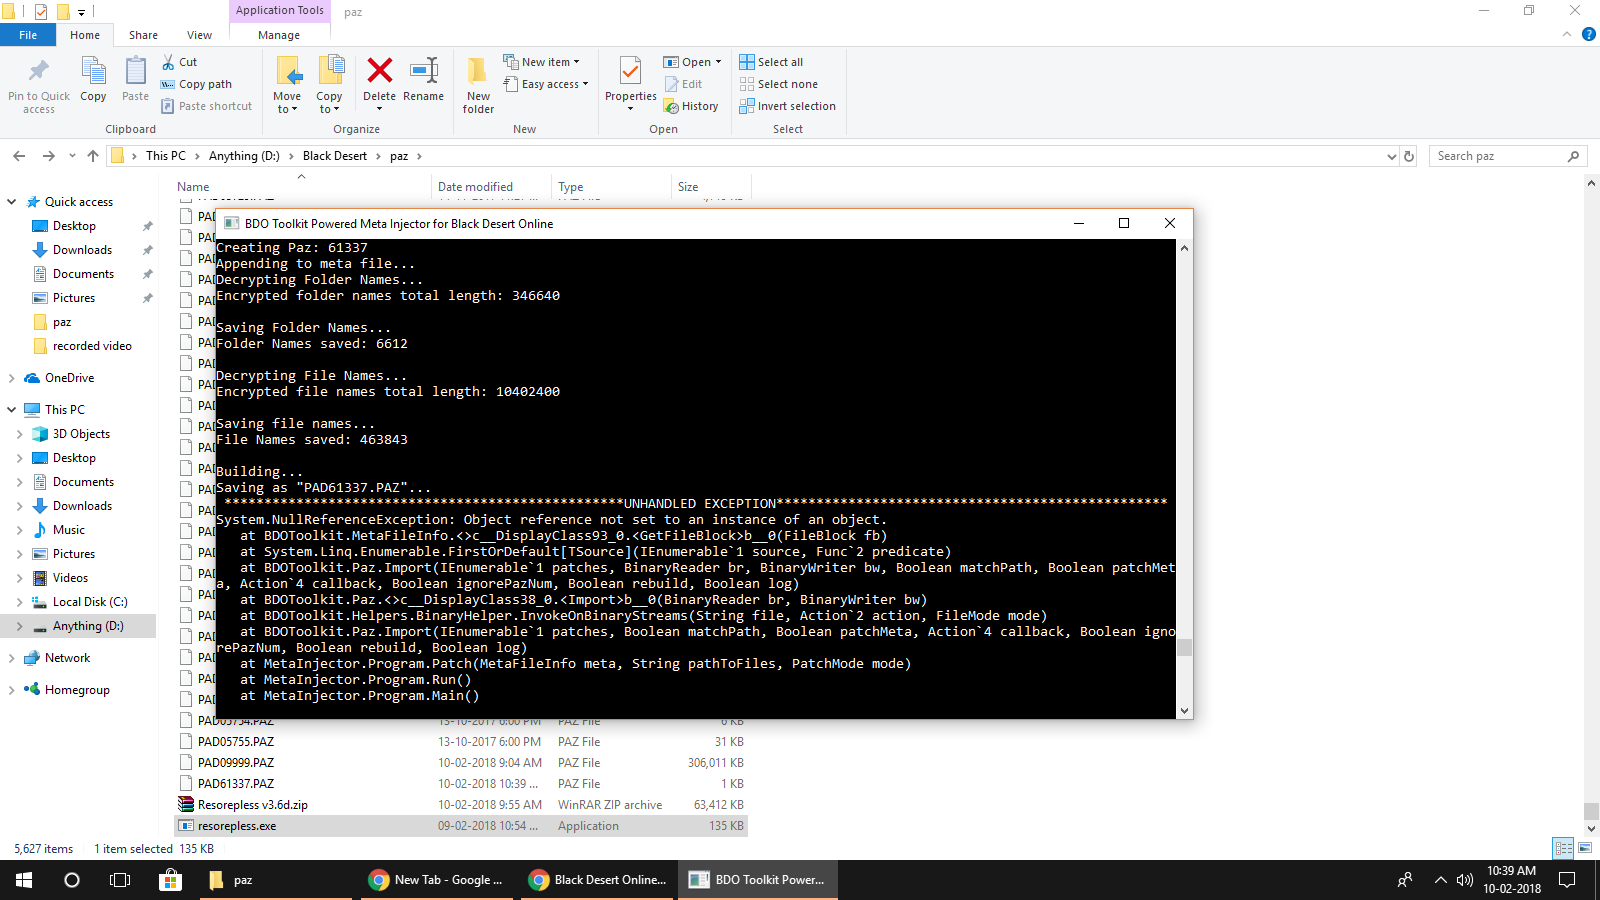The height and width of the screenshot is (900, 1600).
Task: Open the Share ribbon tab
Action: 143,35
